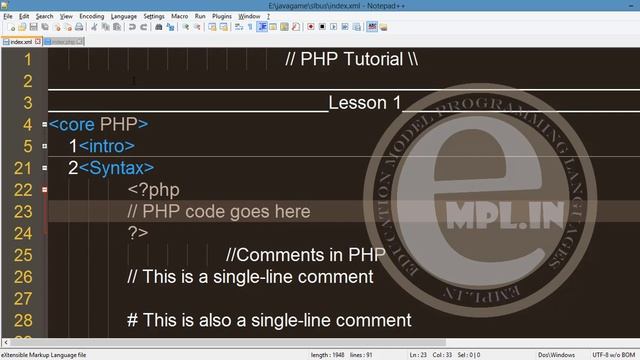Start macro recording with the red Record icon
Screen dimensions: 640x360
(x=311, y=27)
